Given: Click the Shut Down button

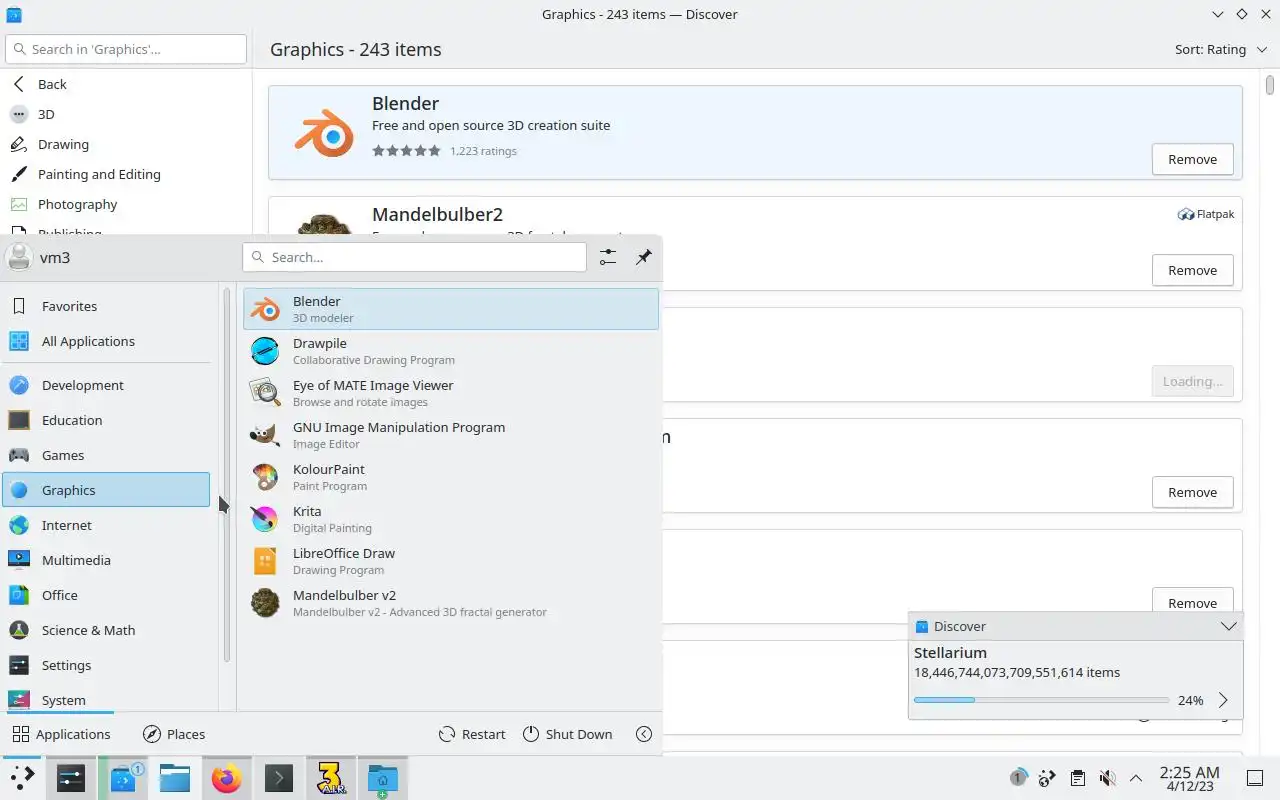Looking at the screenshot, I should tap(568, 734).
